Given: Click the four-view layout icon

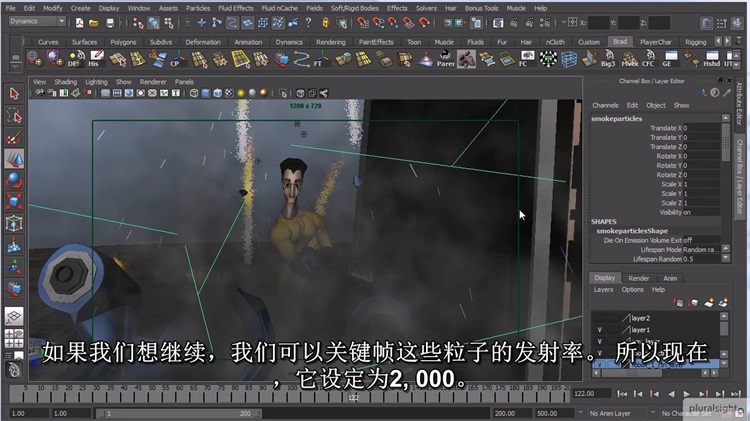Looking at the screenshot, I should click(14, 338).
